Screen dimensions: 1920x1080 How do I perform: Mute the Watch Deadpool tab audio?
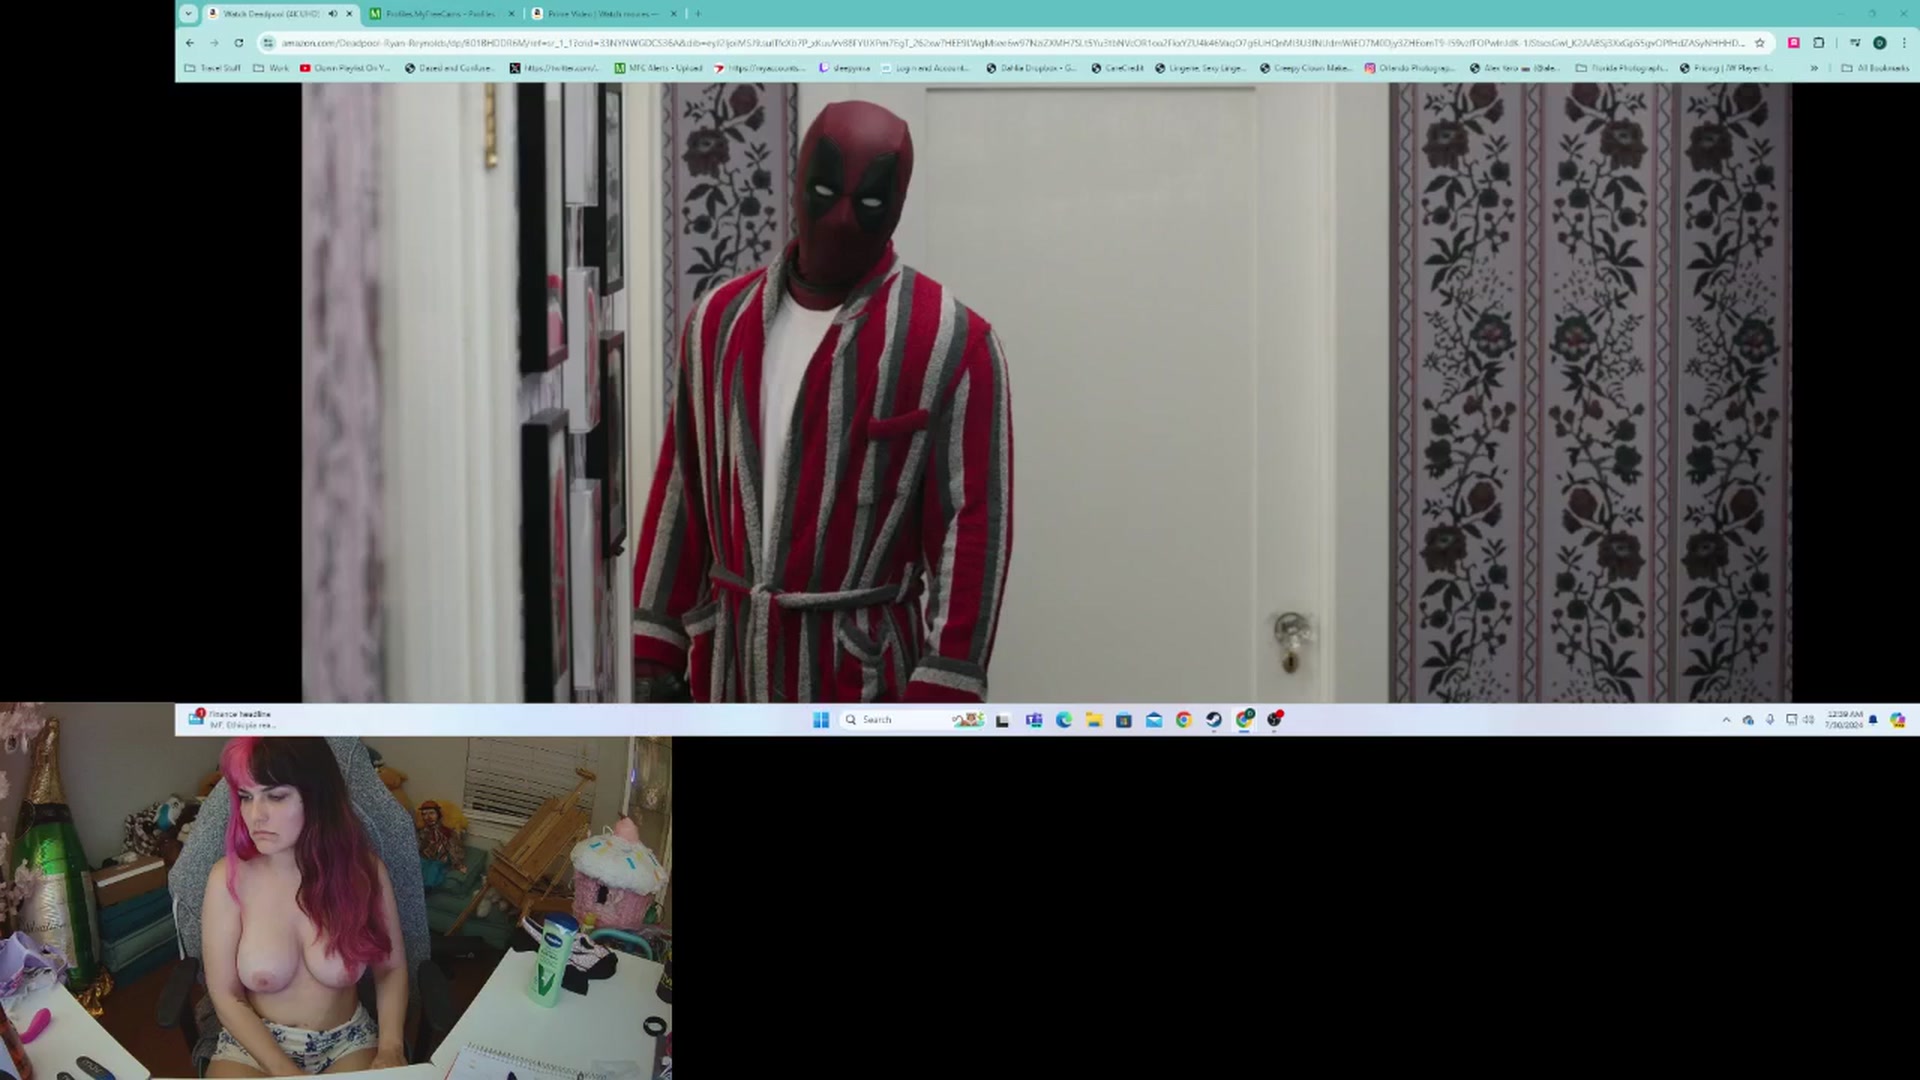point(333,14)
